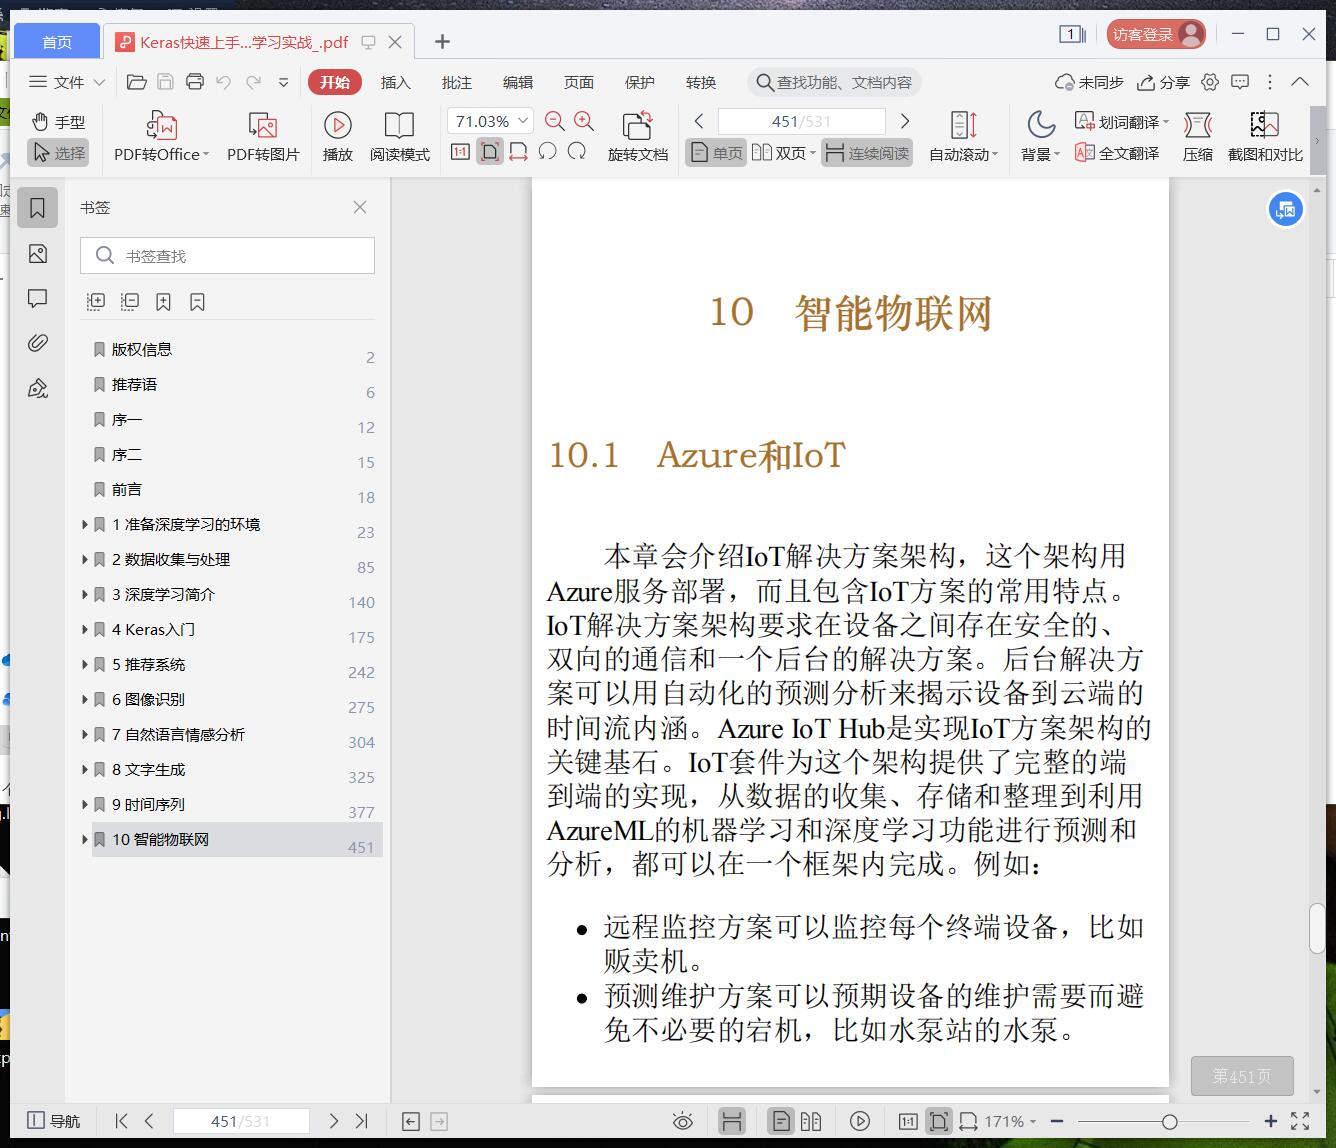
Task: Go to next page arrow in ribbon
Action: [x=905, y=121]
